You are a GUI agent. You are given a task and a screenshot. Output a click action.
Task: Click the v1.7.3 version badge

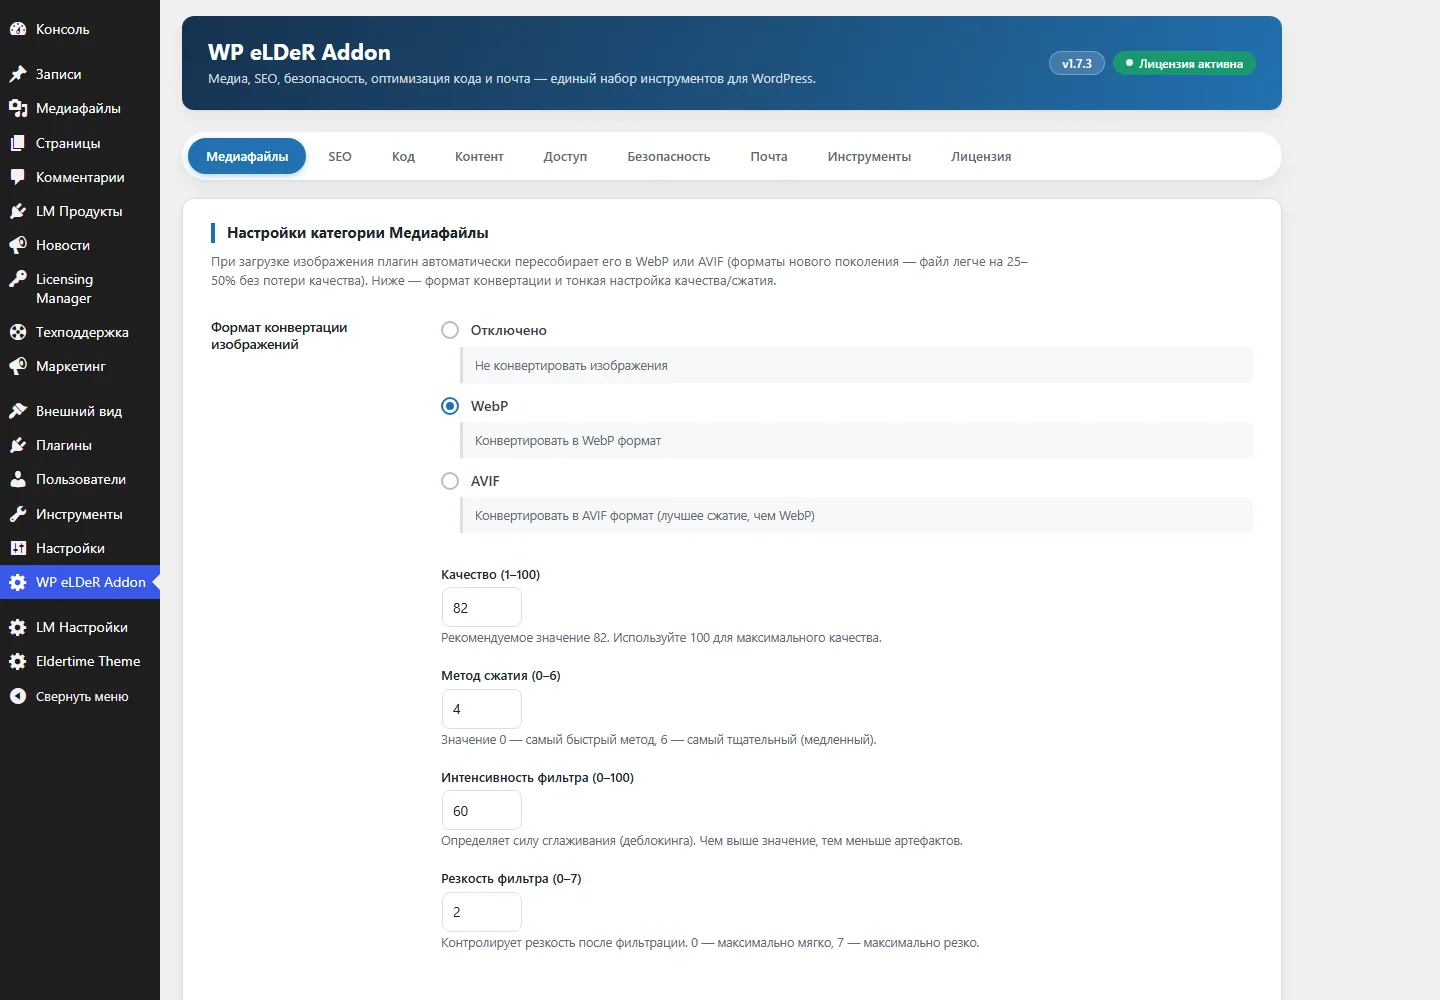(1077, 63)
